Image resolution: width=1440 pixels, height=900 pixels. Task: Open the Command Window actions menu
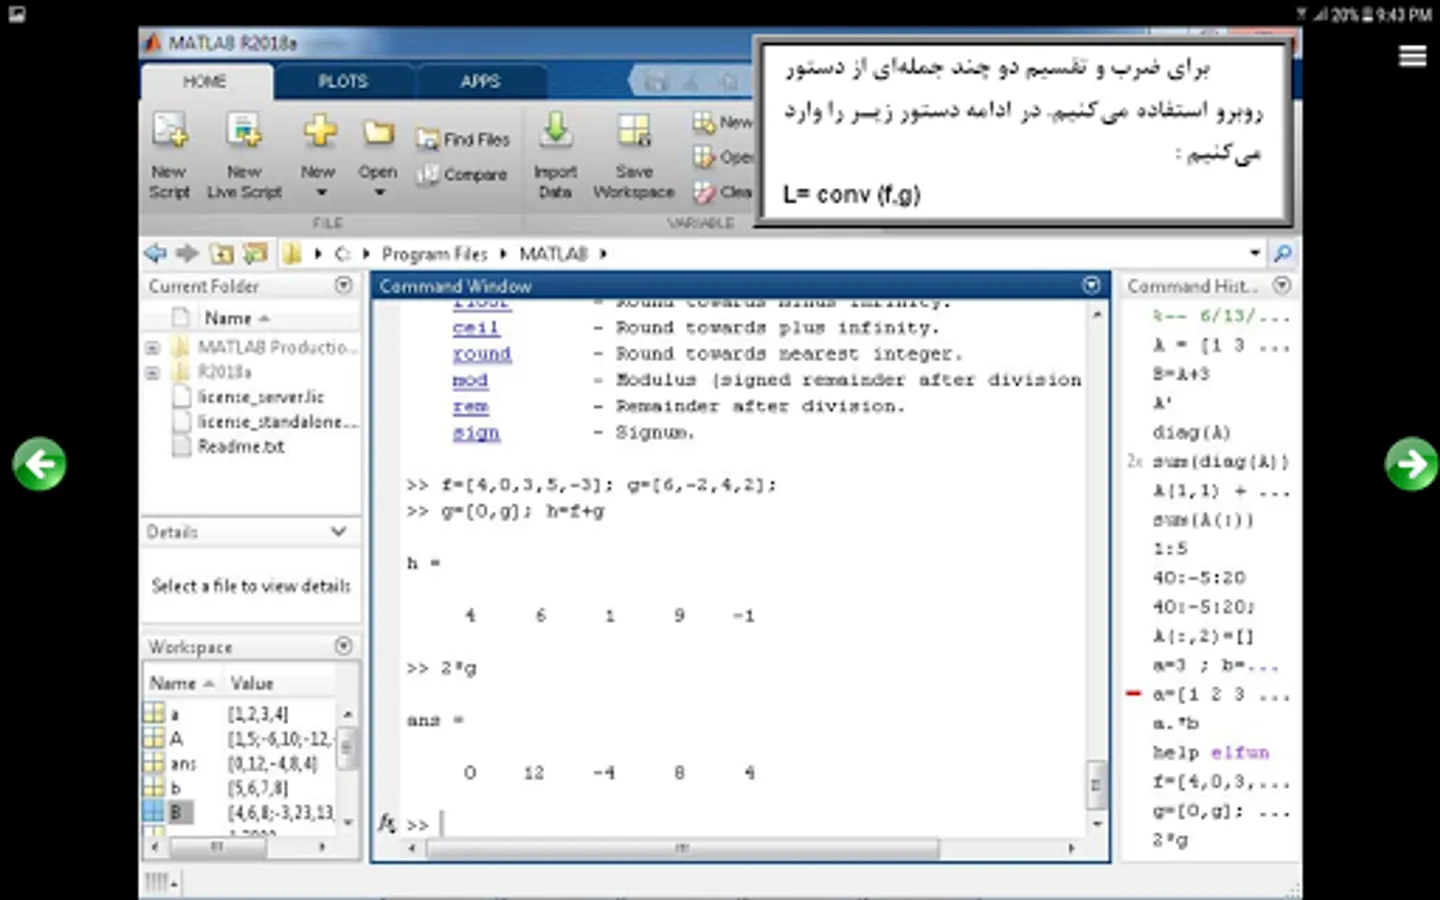point(1091,286)
